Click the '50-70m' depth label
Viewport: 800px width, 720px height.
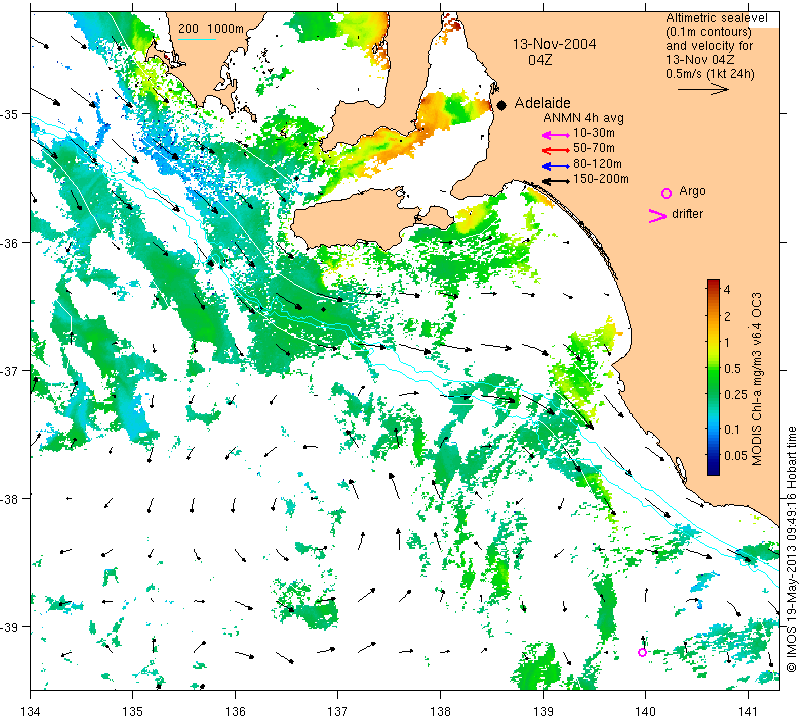tap(594, 148)
